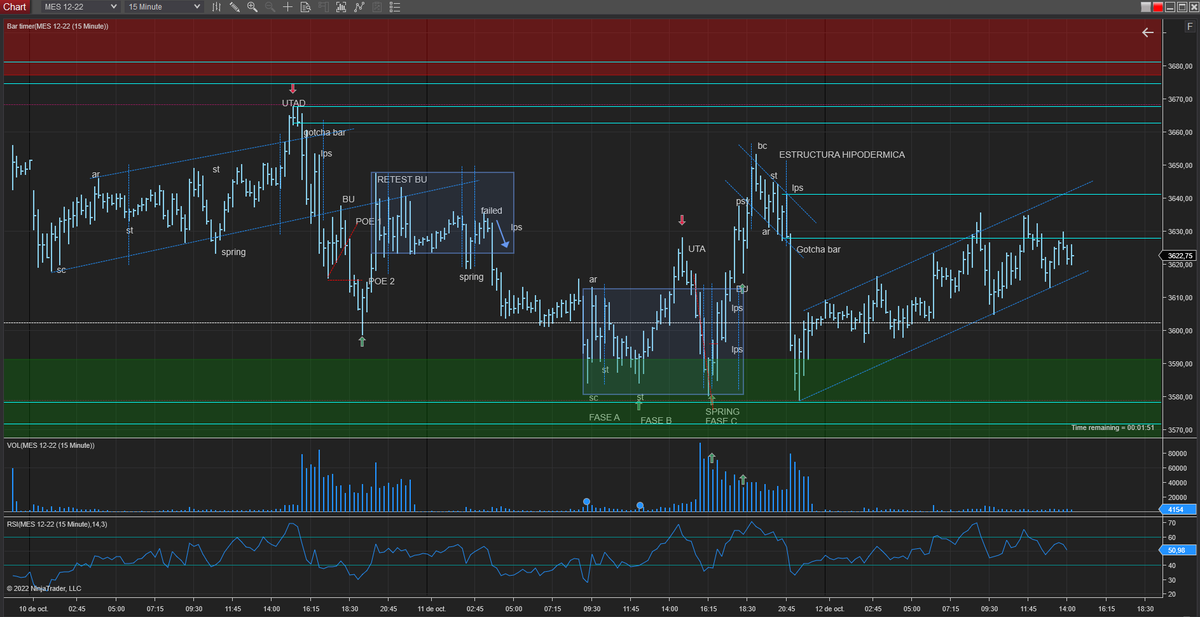1200x617 pixels.
Task: Set the grey instrument link button
Action: tap(1146, 7)
